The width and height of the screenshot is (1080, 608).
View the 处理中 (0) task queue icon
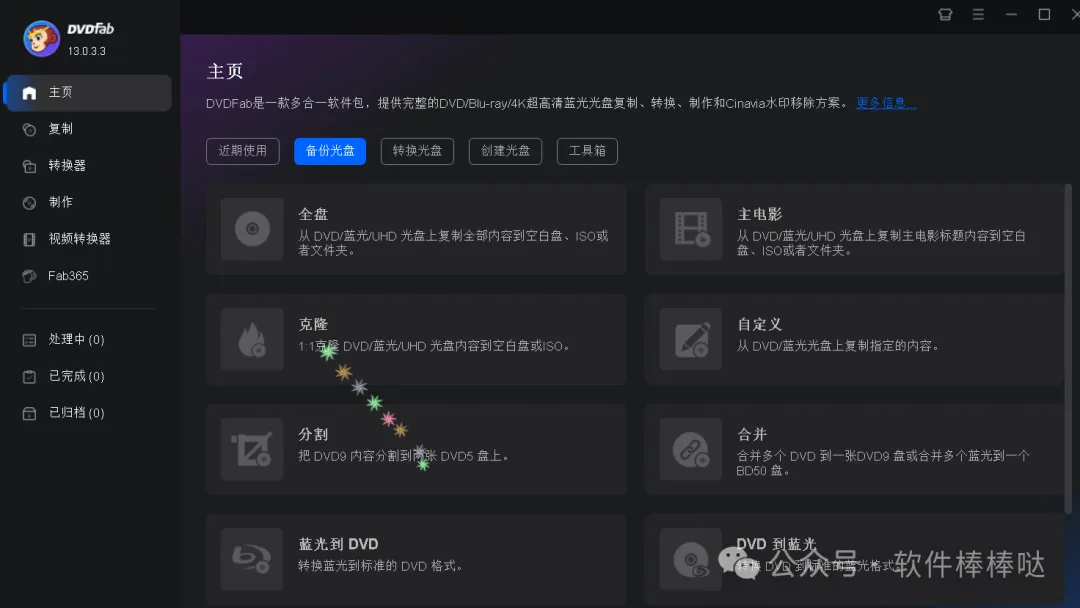click(29, 340)
